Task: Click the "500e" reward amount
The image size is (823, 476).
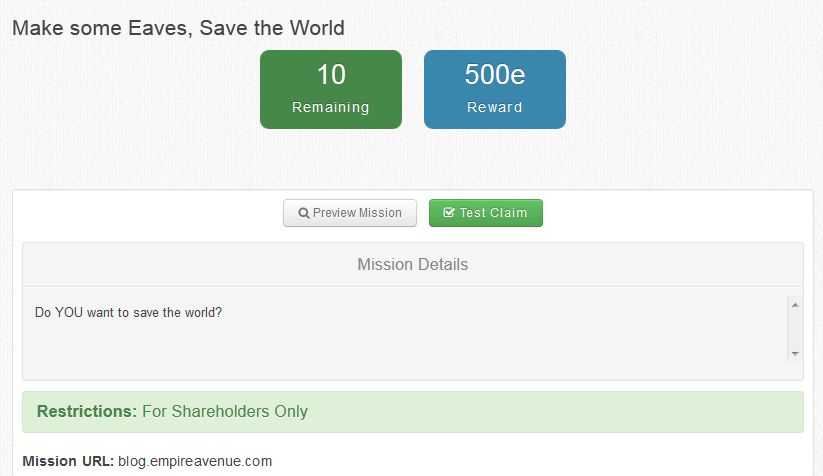Action: [x=495, y=75]
